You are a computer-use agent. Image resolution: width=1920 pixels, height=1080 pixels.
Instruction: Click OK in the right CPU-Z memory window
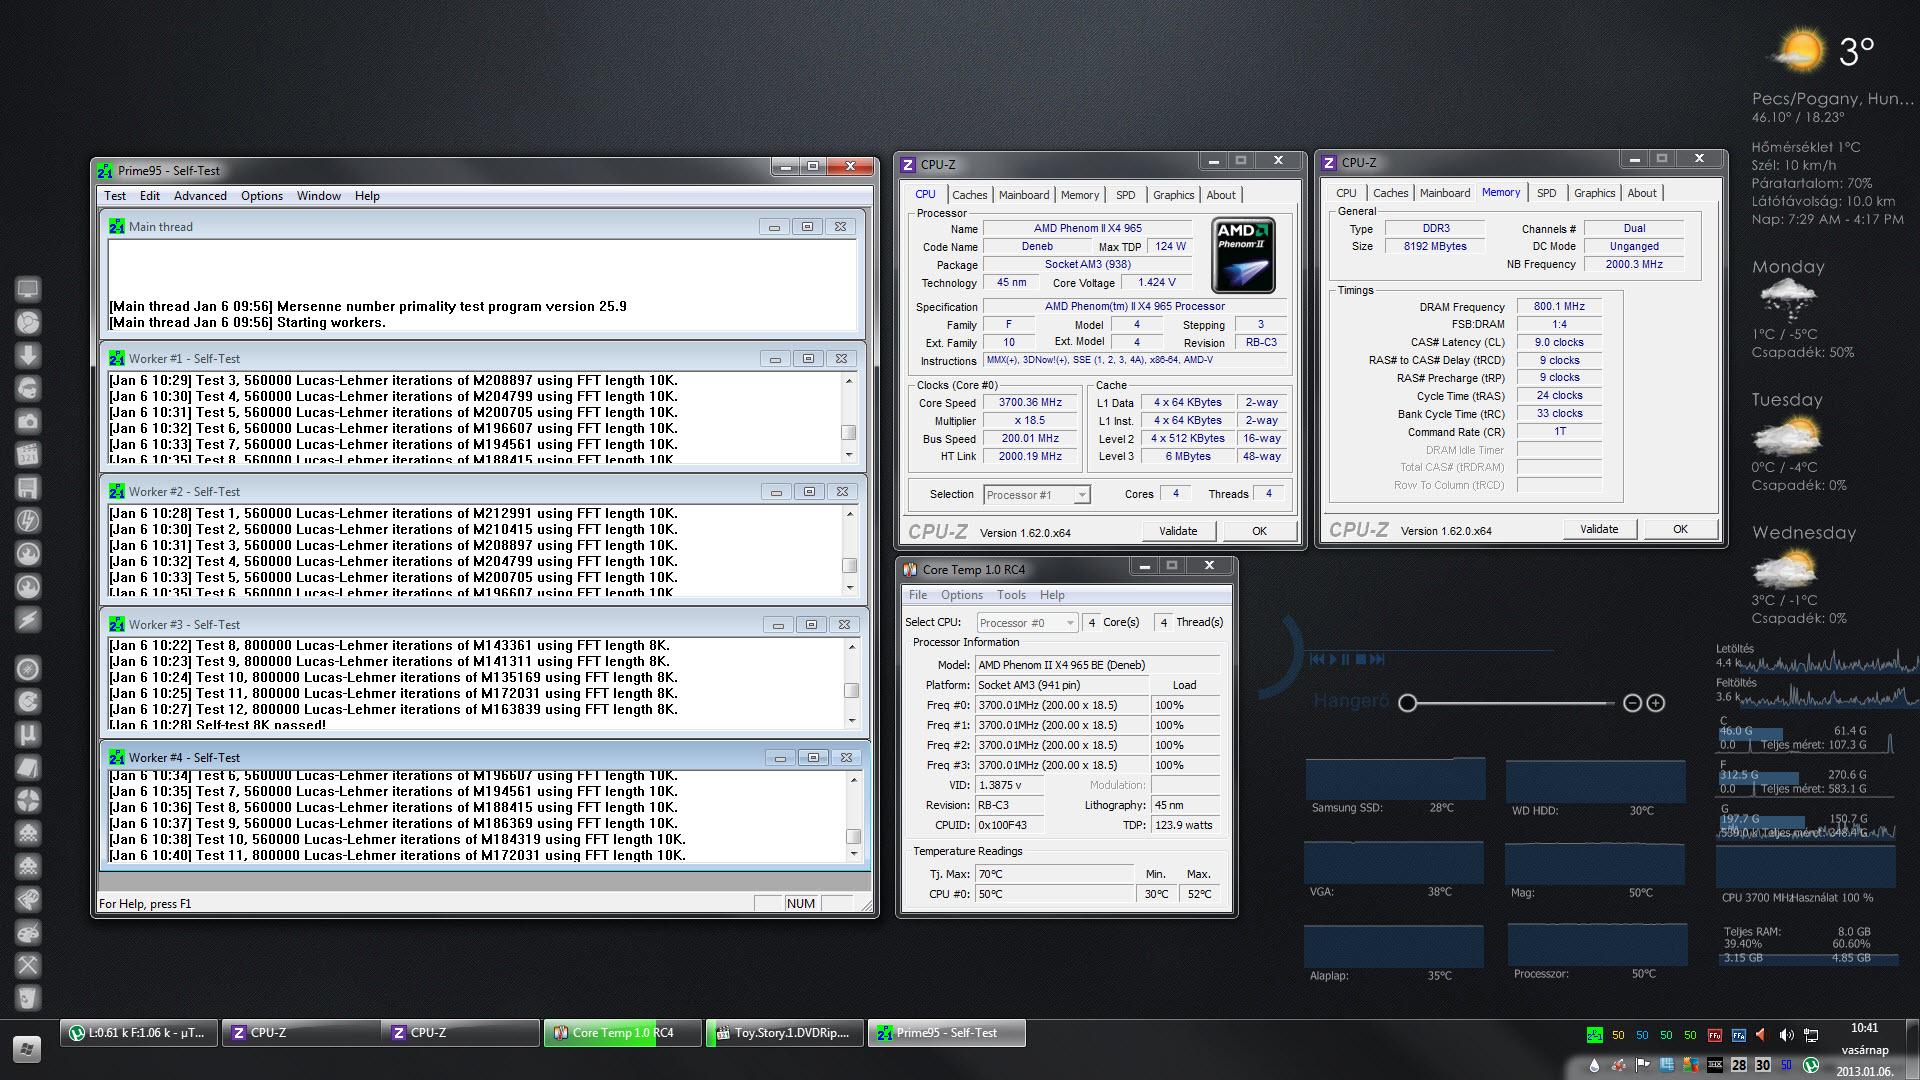coord(1680,529)
